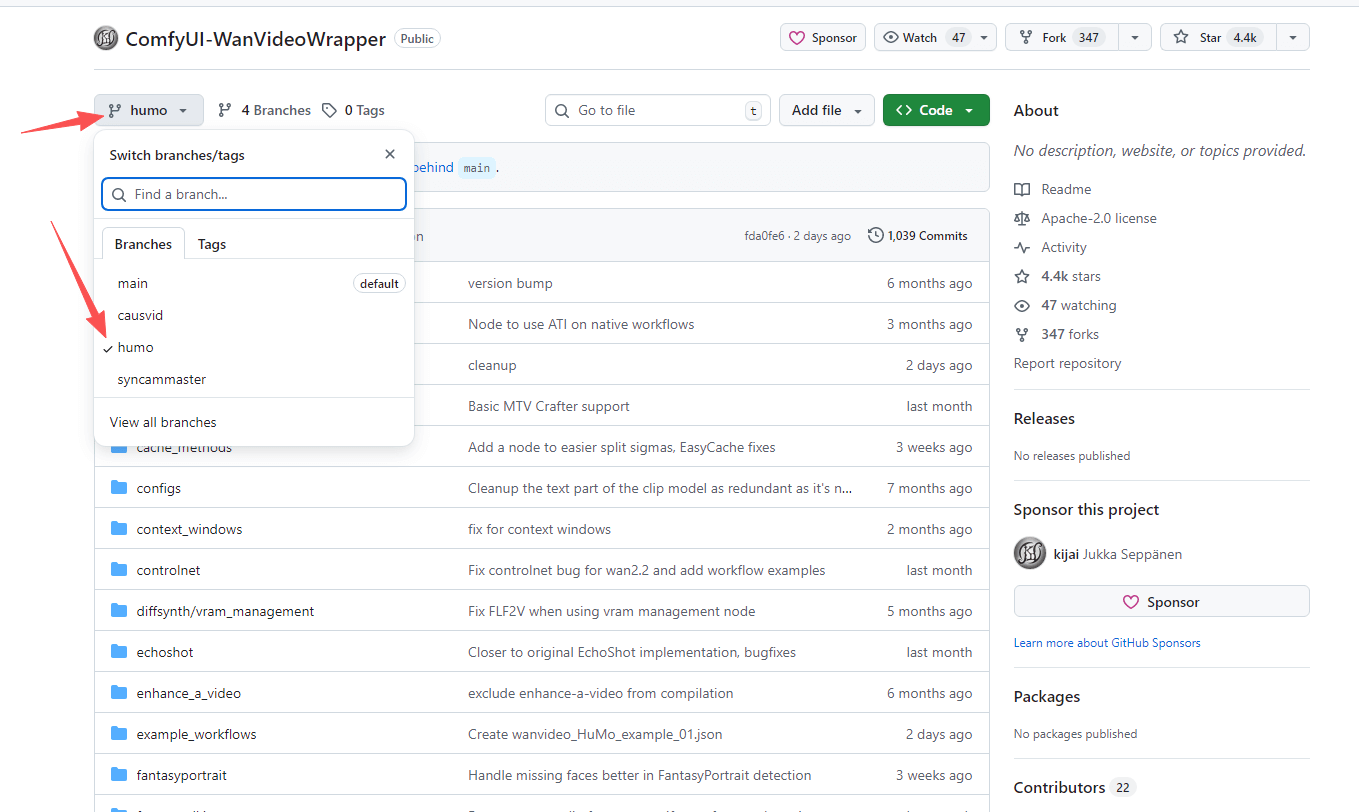Click the book icon beside Readme
Viewport: 1359px width, 812px height.
(x=1022, y=189)
